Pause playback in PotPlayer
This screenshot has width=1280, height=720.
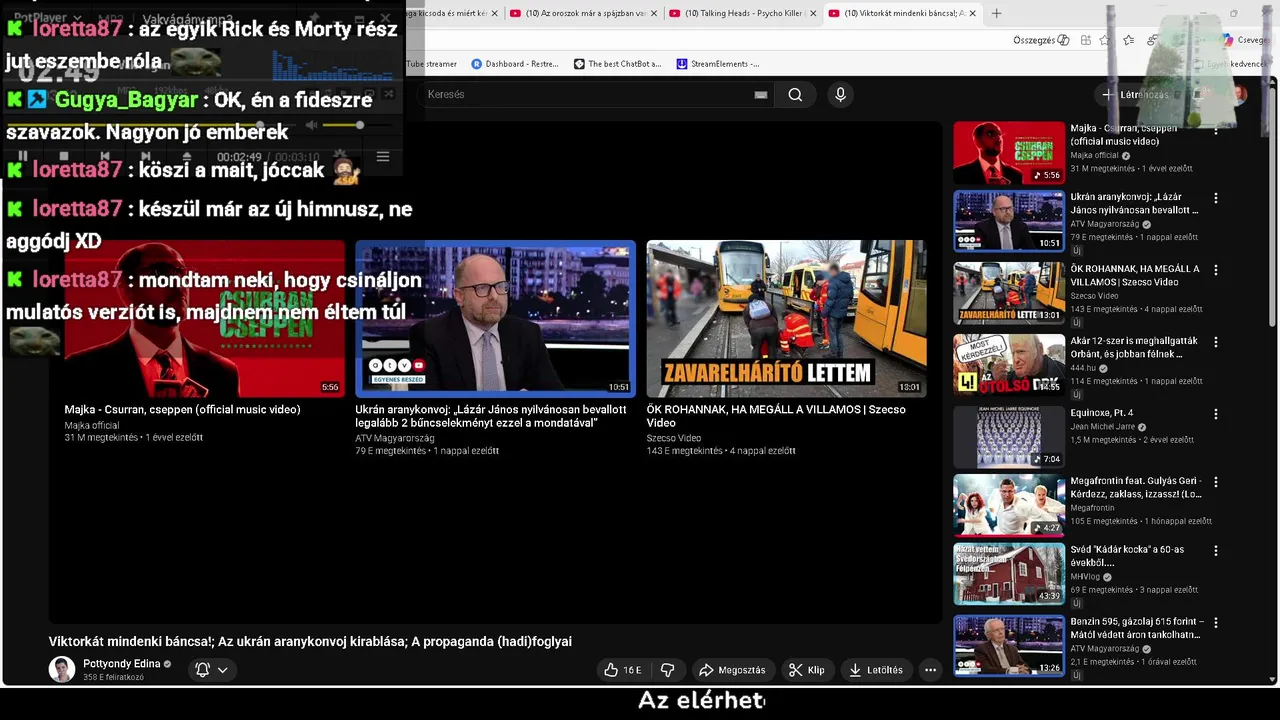[x=22, y=157]
